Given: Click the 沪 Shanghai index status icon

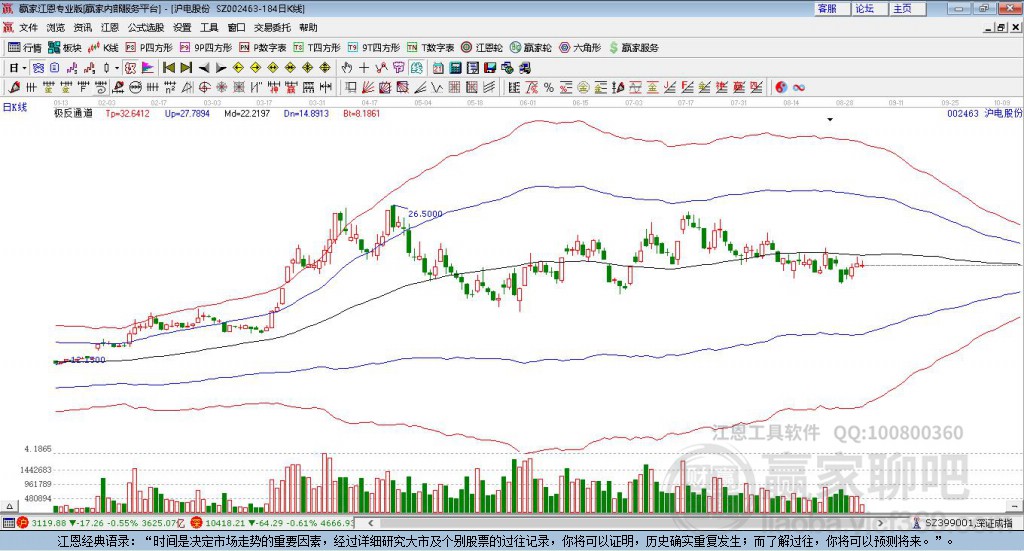Looking at the screenshot, I should (x=24, y=523).
